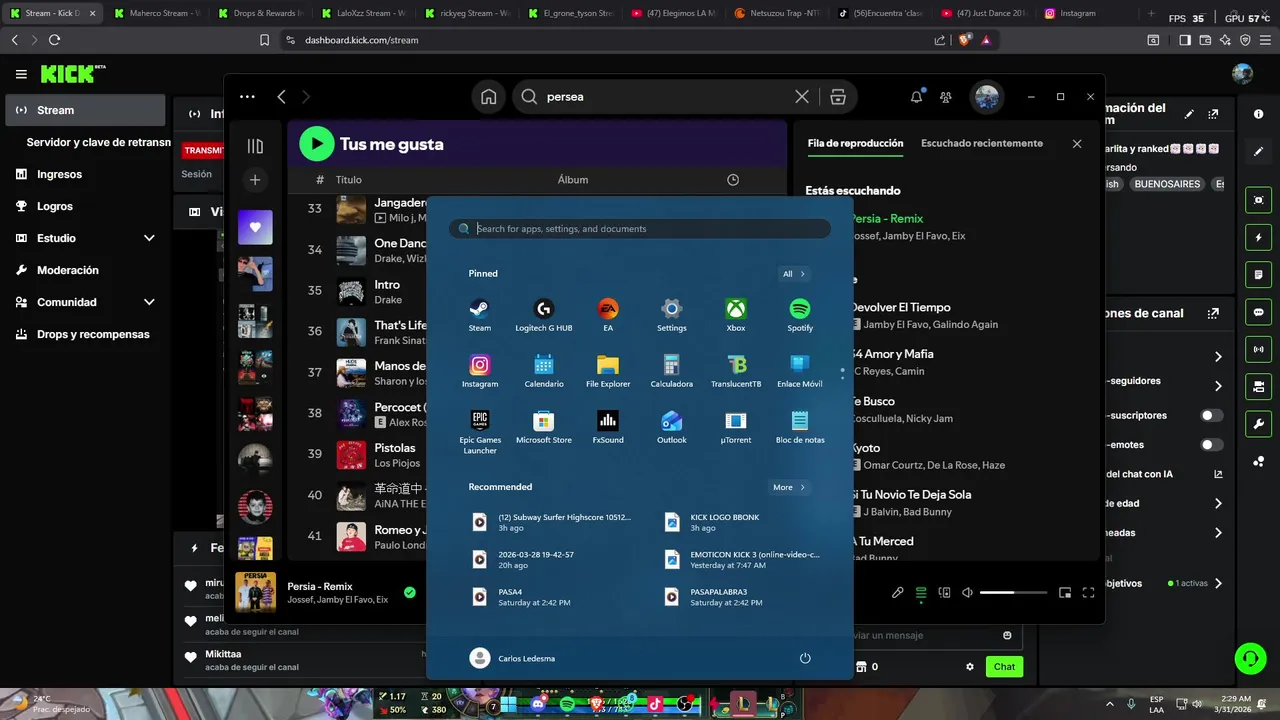Toggle liked checkmark for Persia - Remix

point(410,592)
